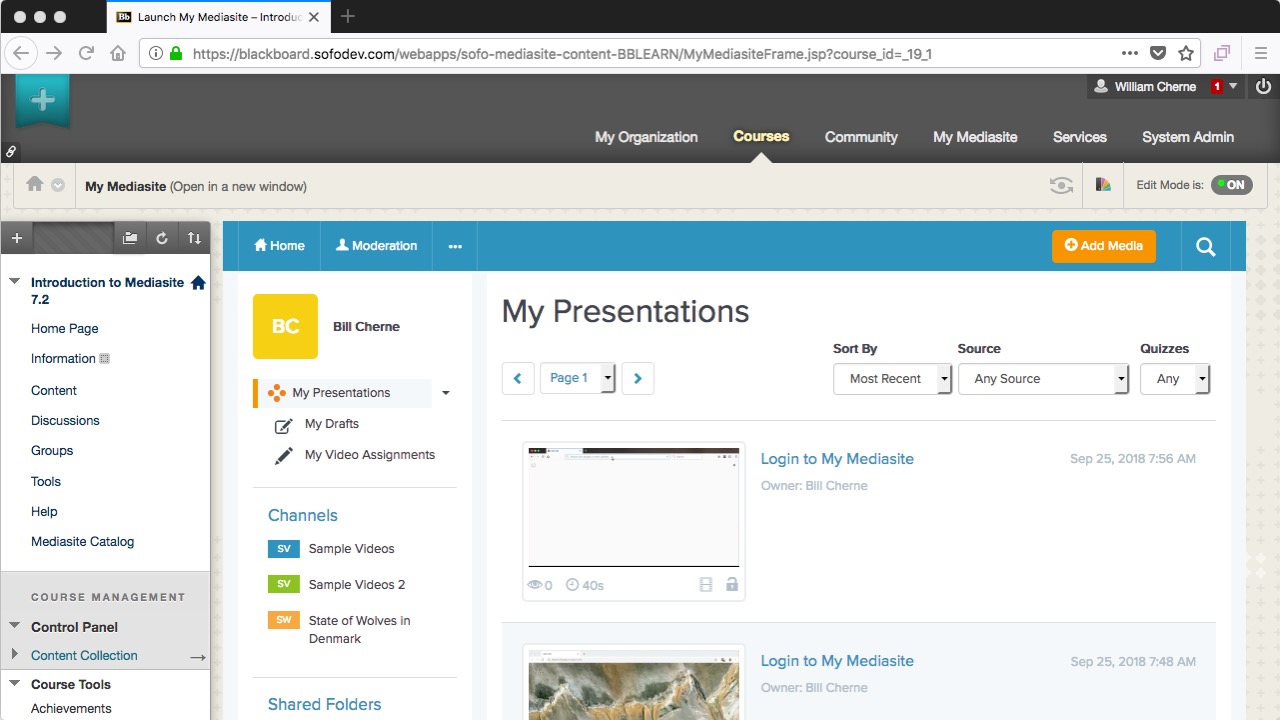Expand the My Presentations caret
This screenshot has height=720, width=1280.
coord(446,393)
